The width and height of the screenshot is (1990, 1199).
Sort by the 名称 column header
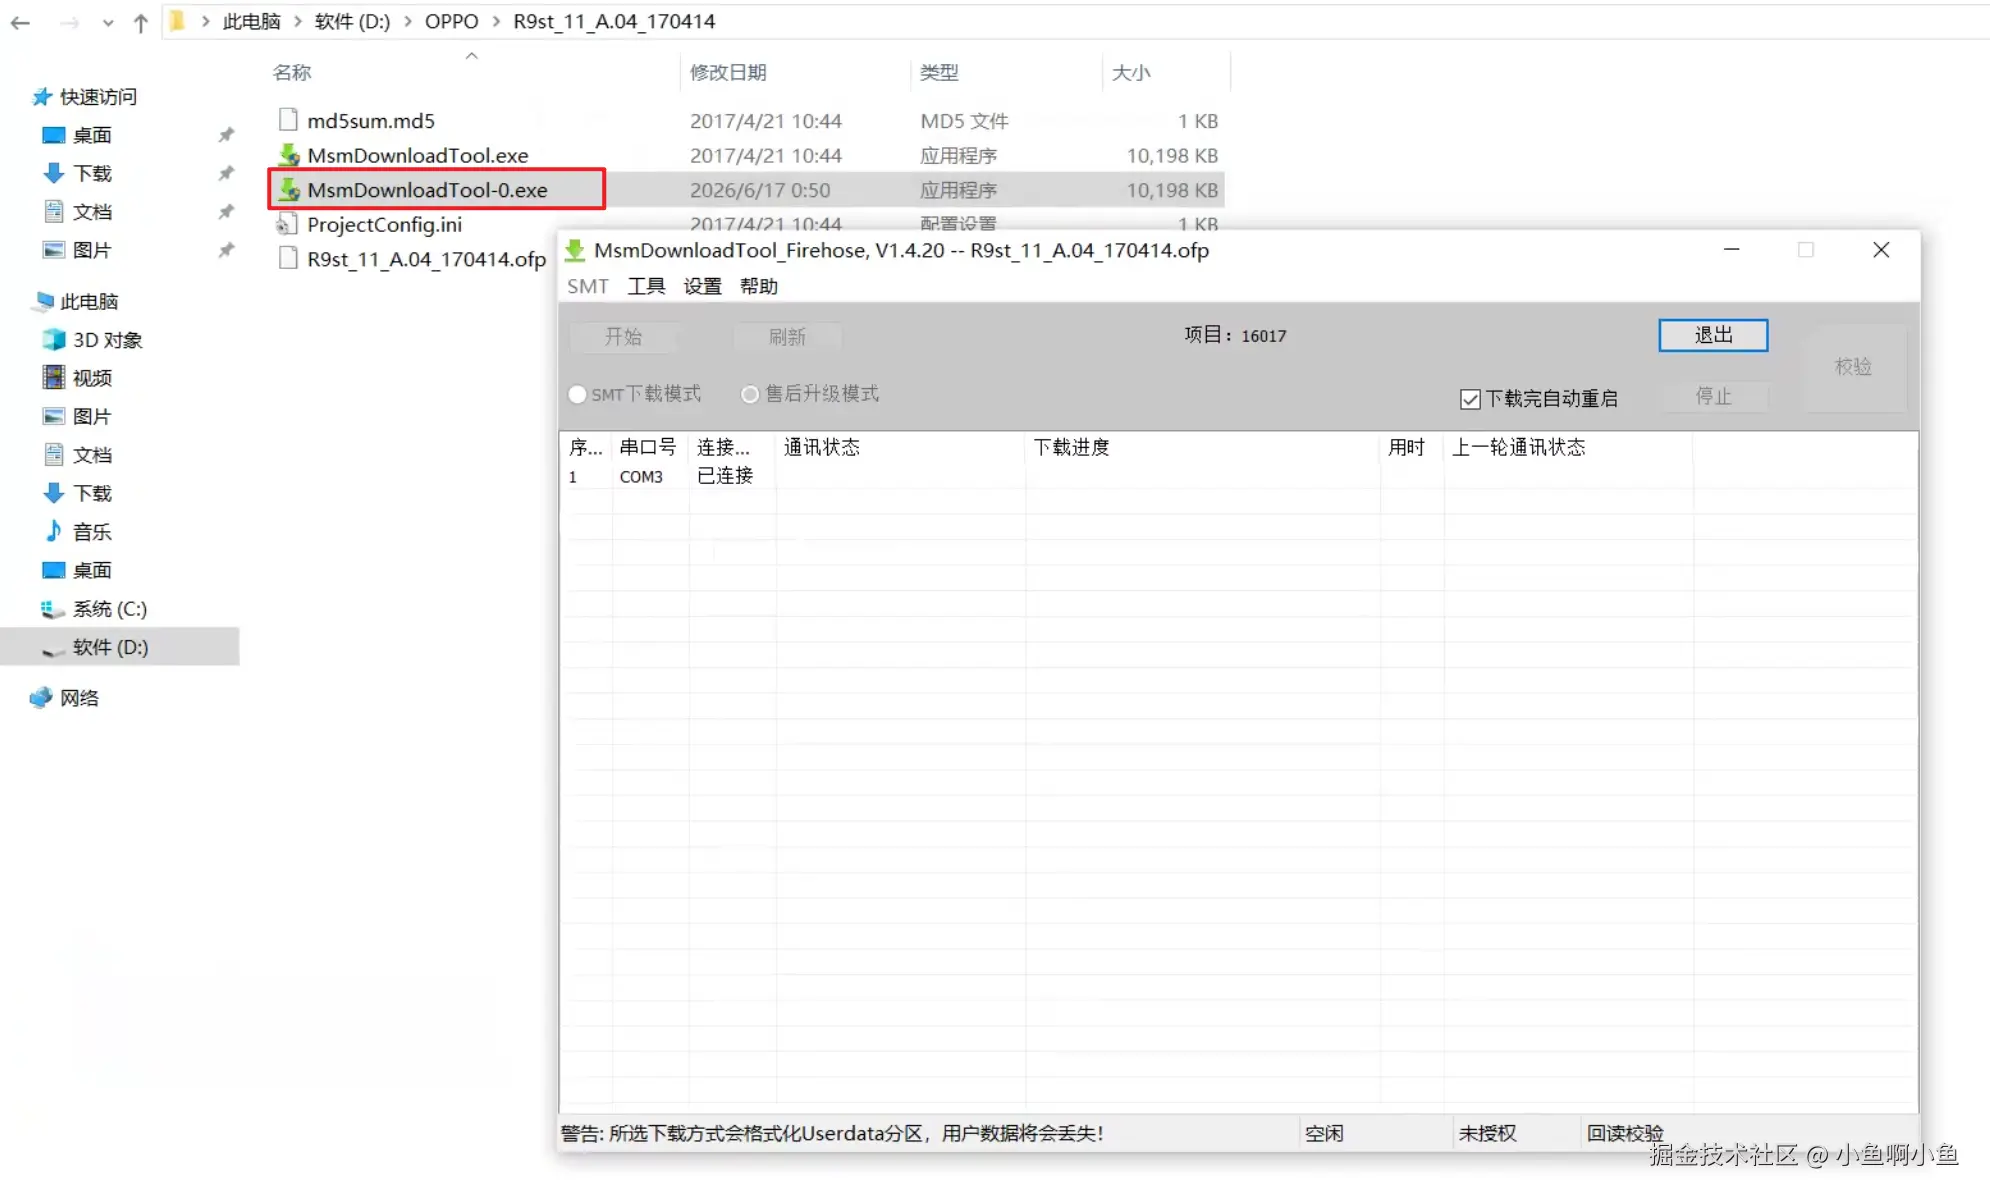tap(292, 72)
